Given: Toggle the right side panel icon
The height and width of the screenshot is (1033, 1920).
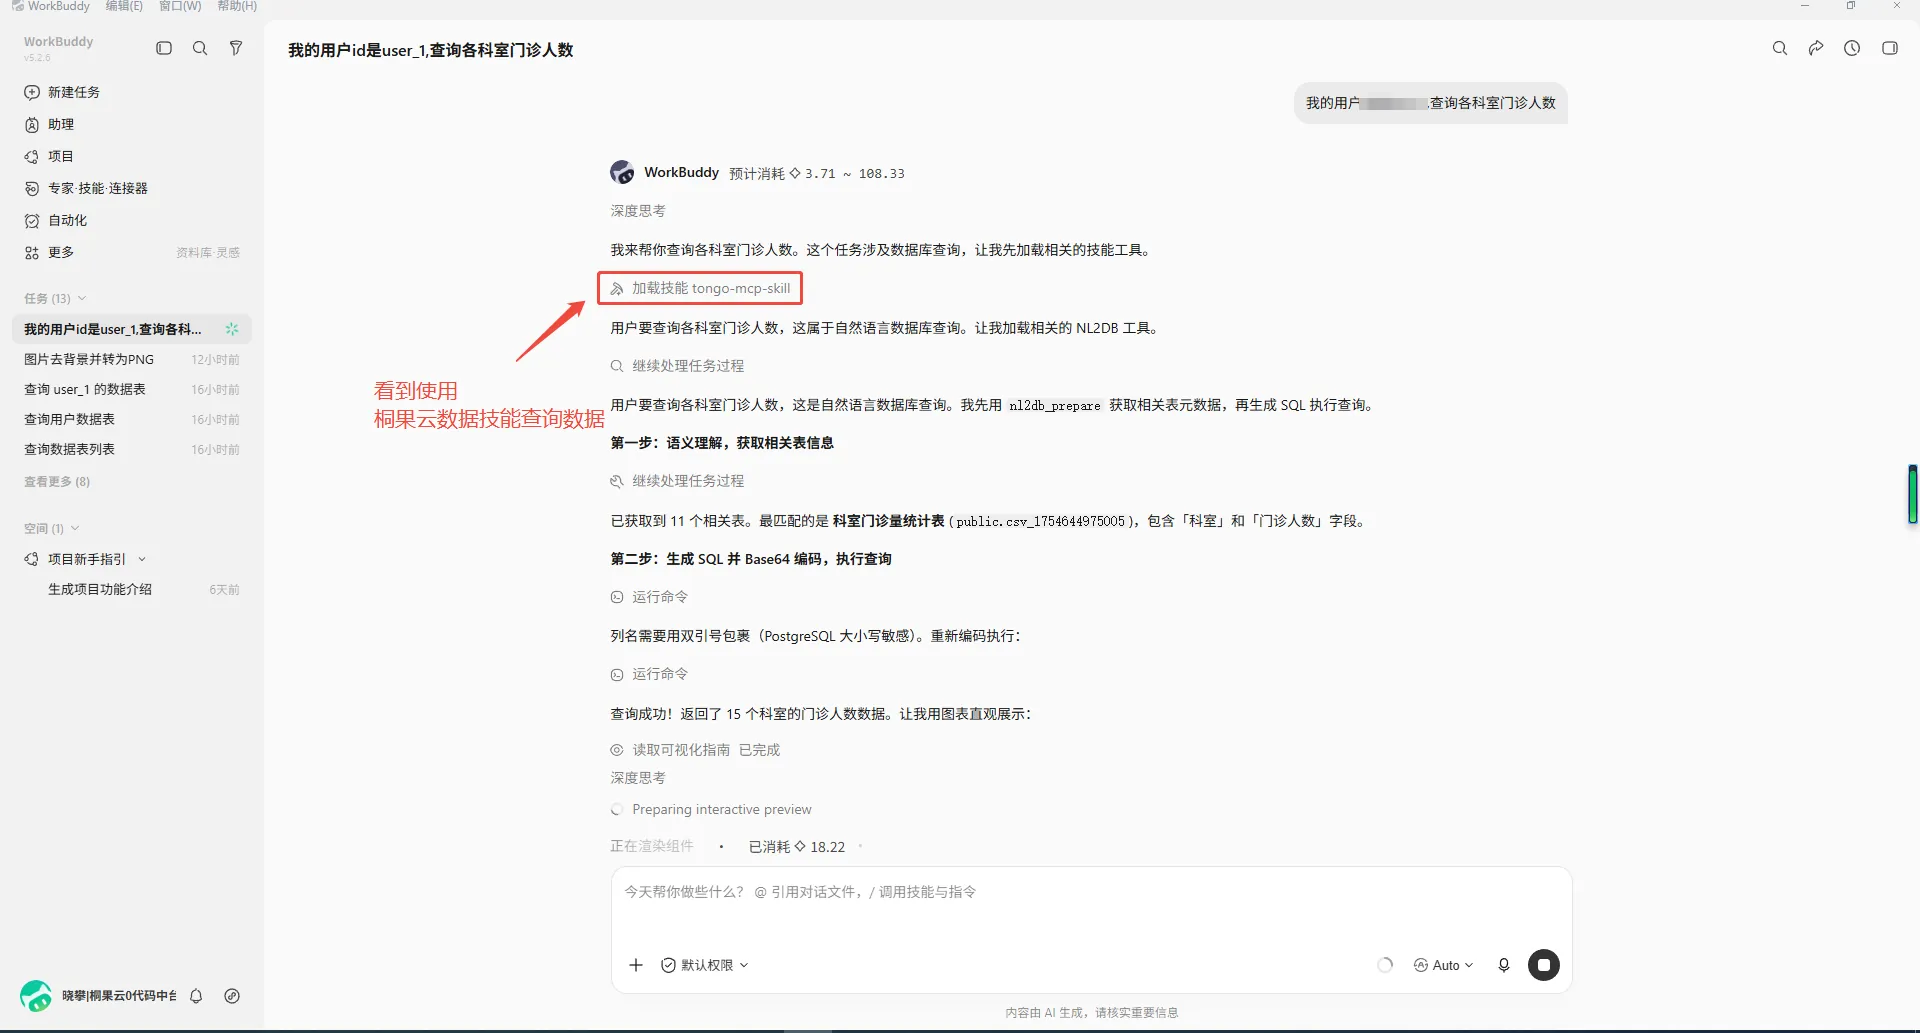Looking at the screenshot, I should [1890, 48].
